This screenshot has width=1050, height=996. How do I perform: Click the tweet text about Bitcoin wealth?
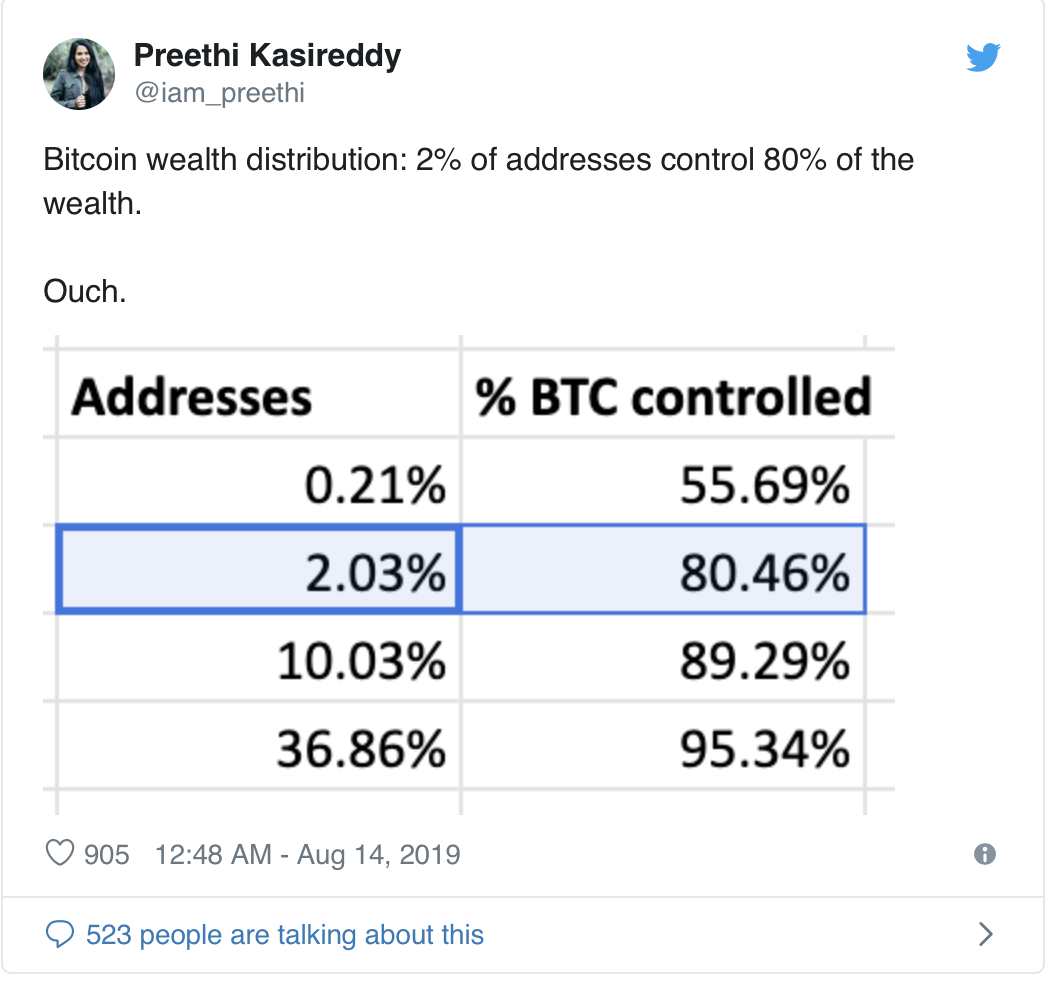coord(478,182)
